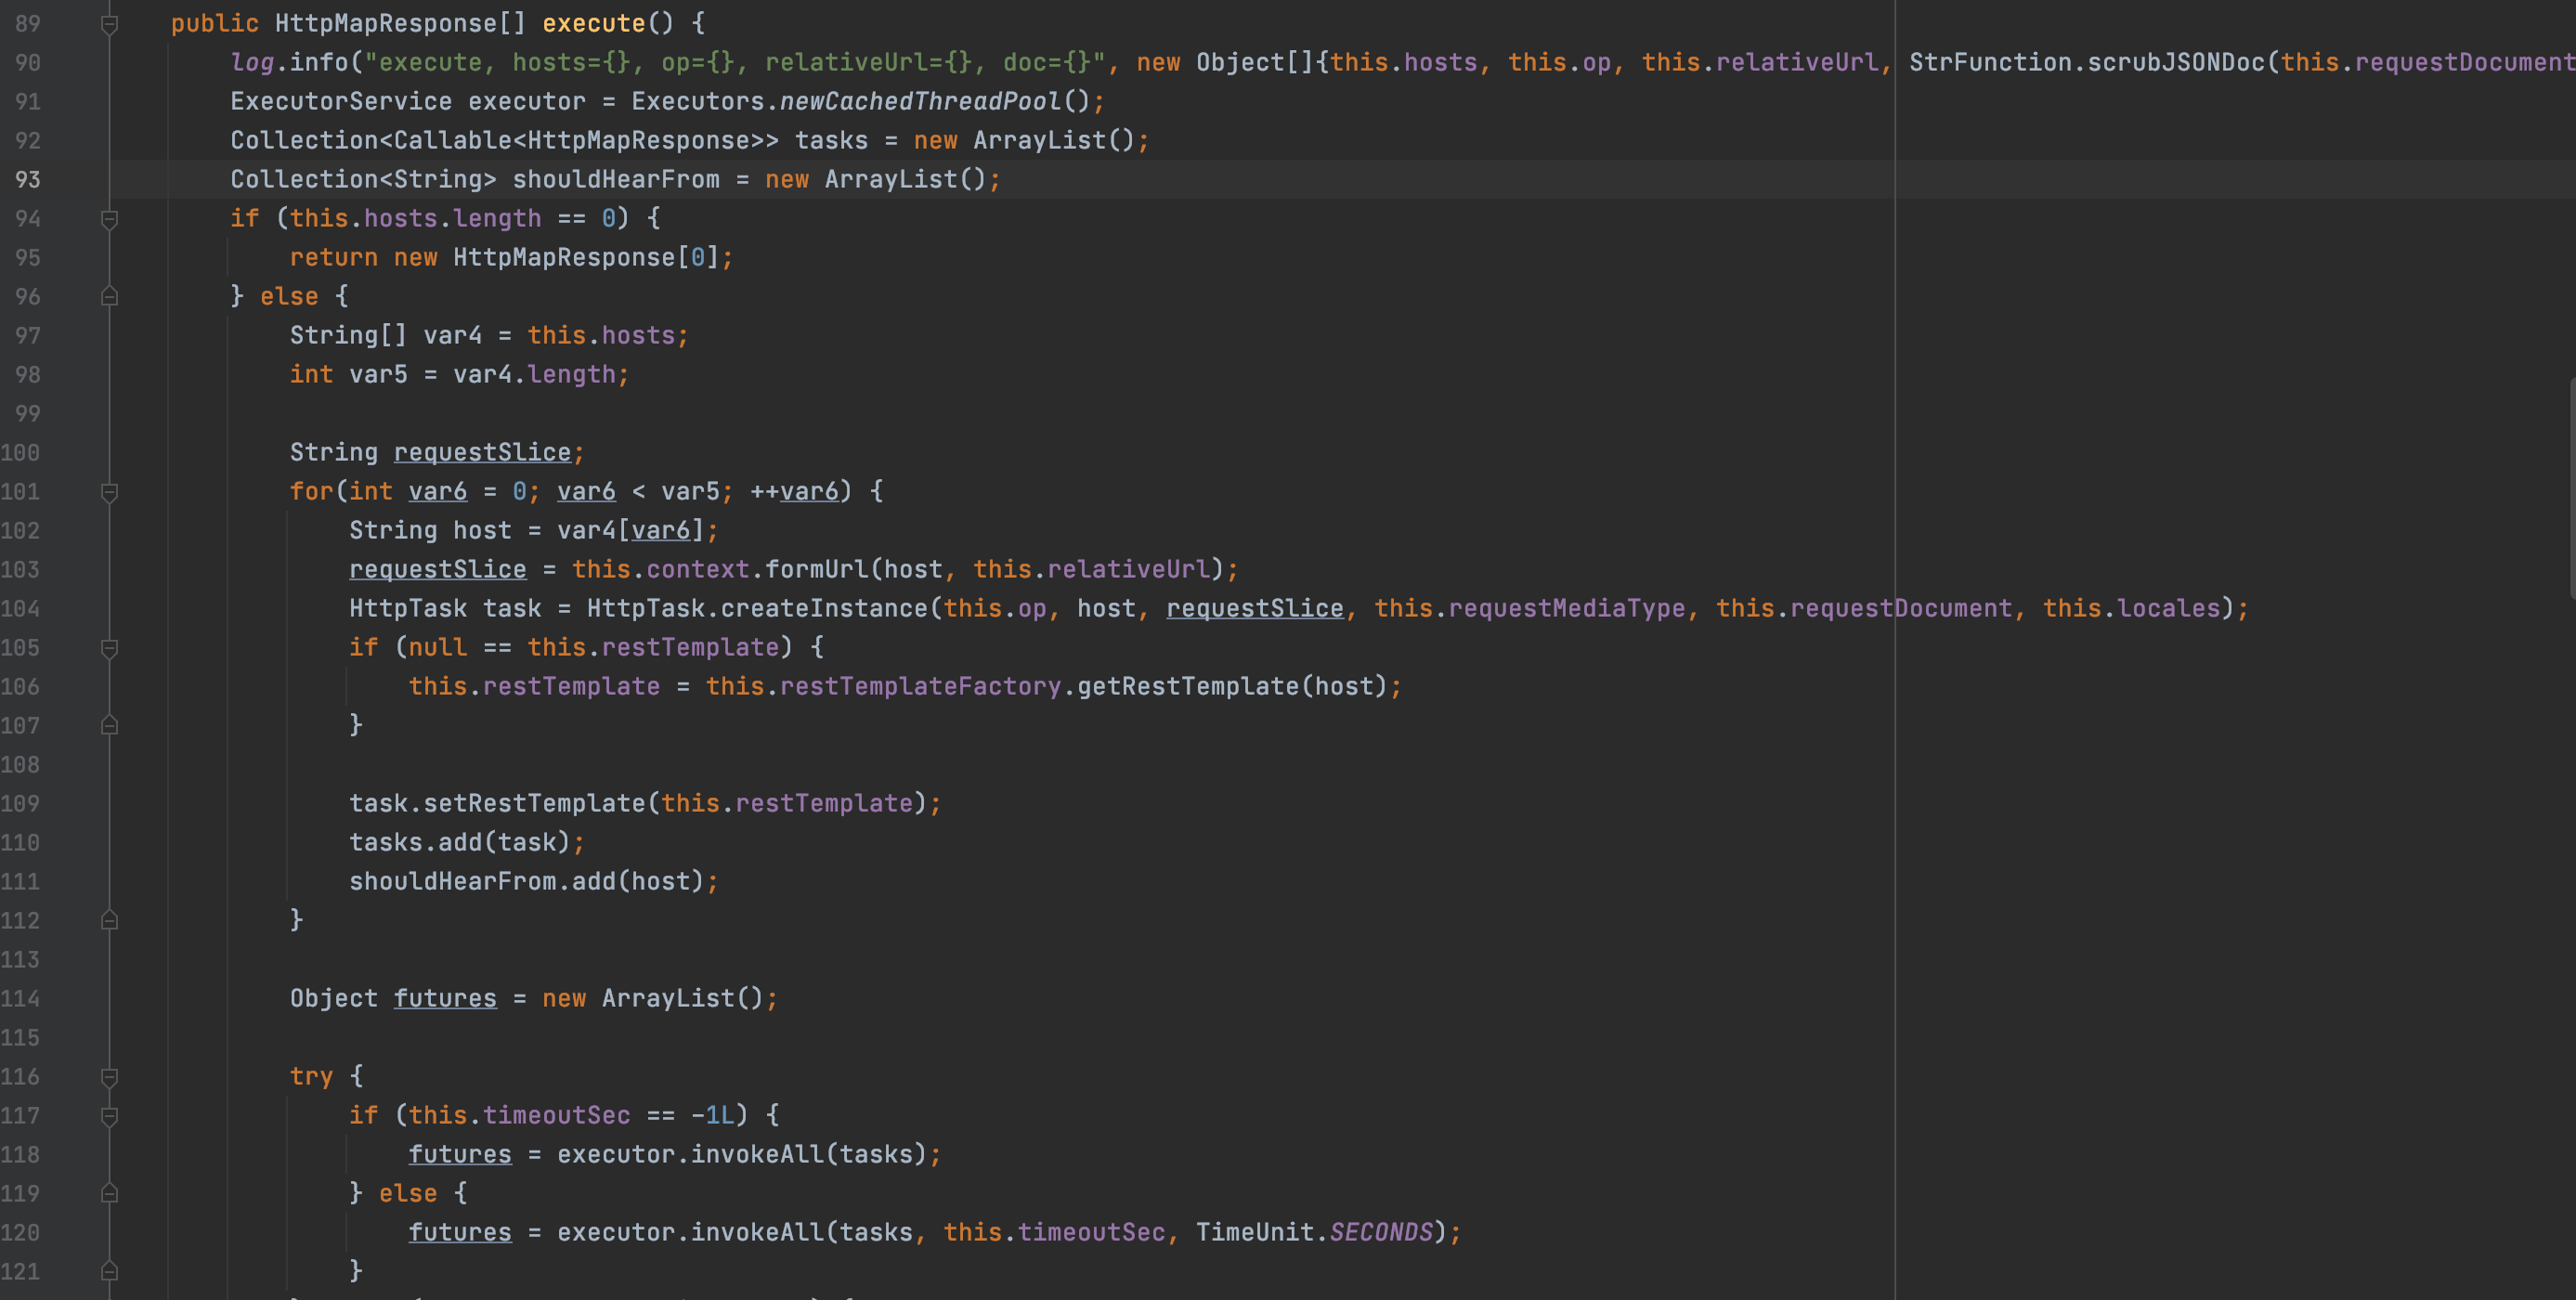Collapse the if block fold at line 94
Image resolution: width=2576 pixels, height=1300 pixels.
[110, 219]
